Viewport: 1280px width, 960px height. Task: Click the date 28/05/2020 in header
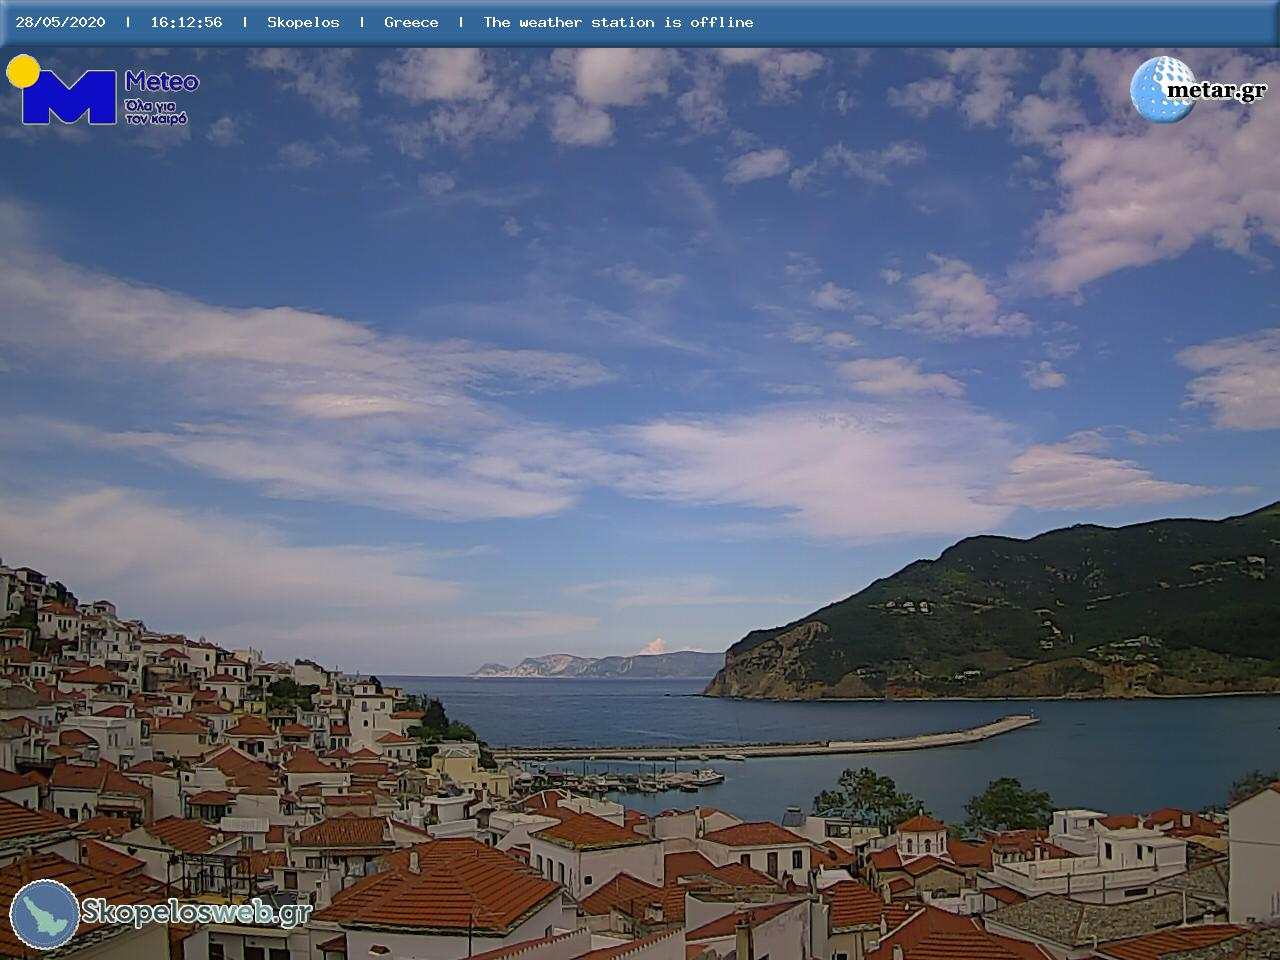pos(60,22)
